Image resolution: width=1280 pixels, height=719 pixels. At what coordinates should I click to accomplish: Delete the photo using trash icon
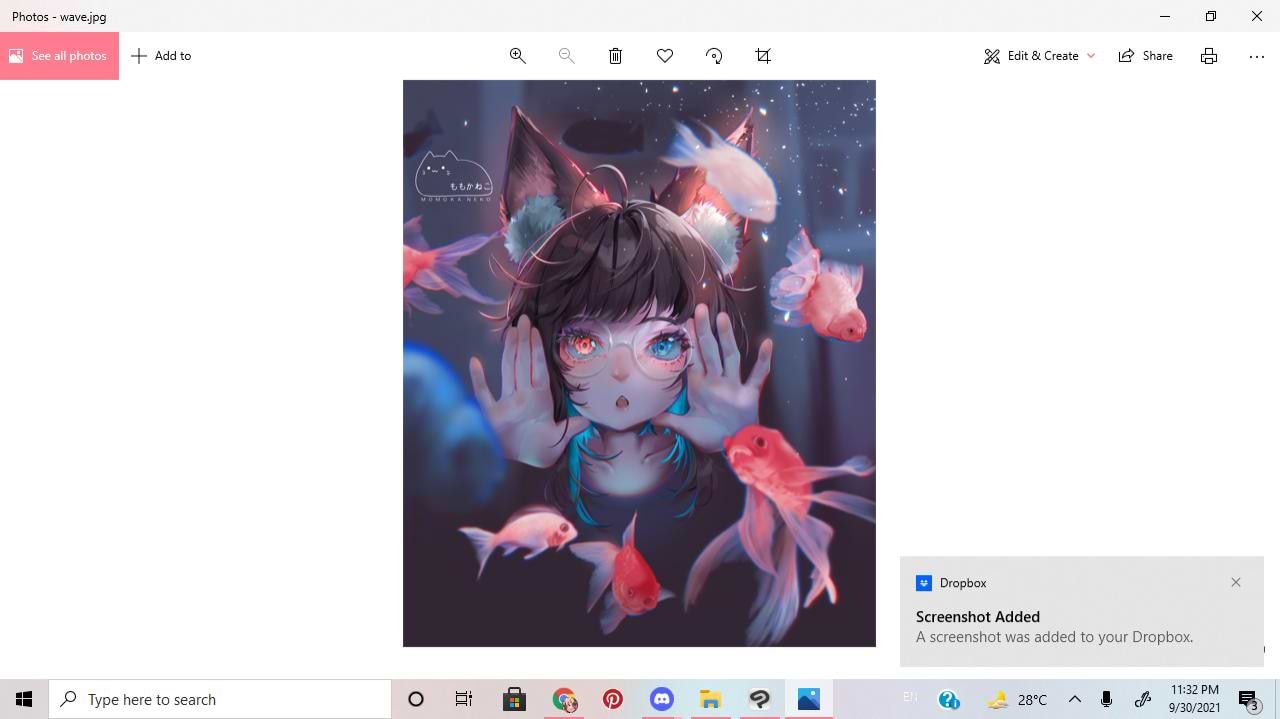coord(615,56)
